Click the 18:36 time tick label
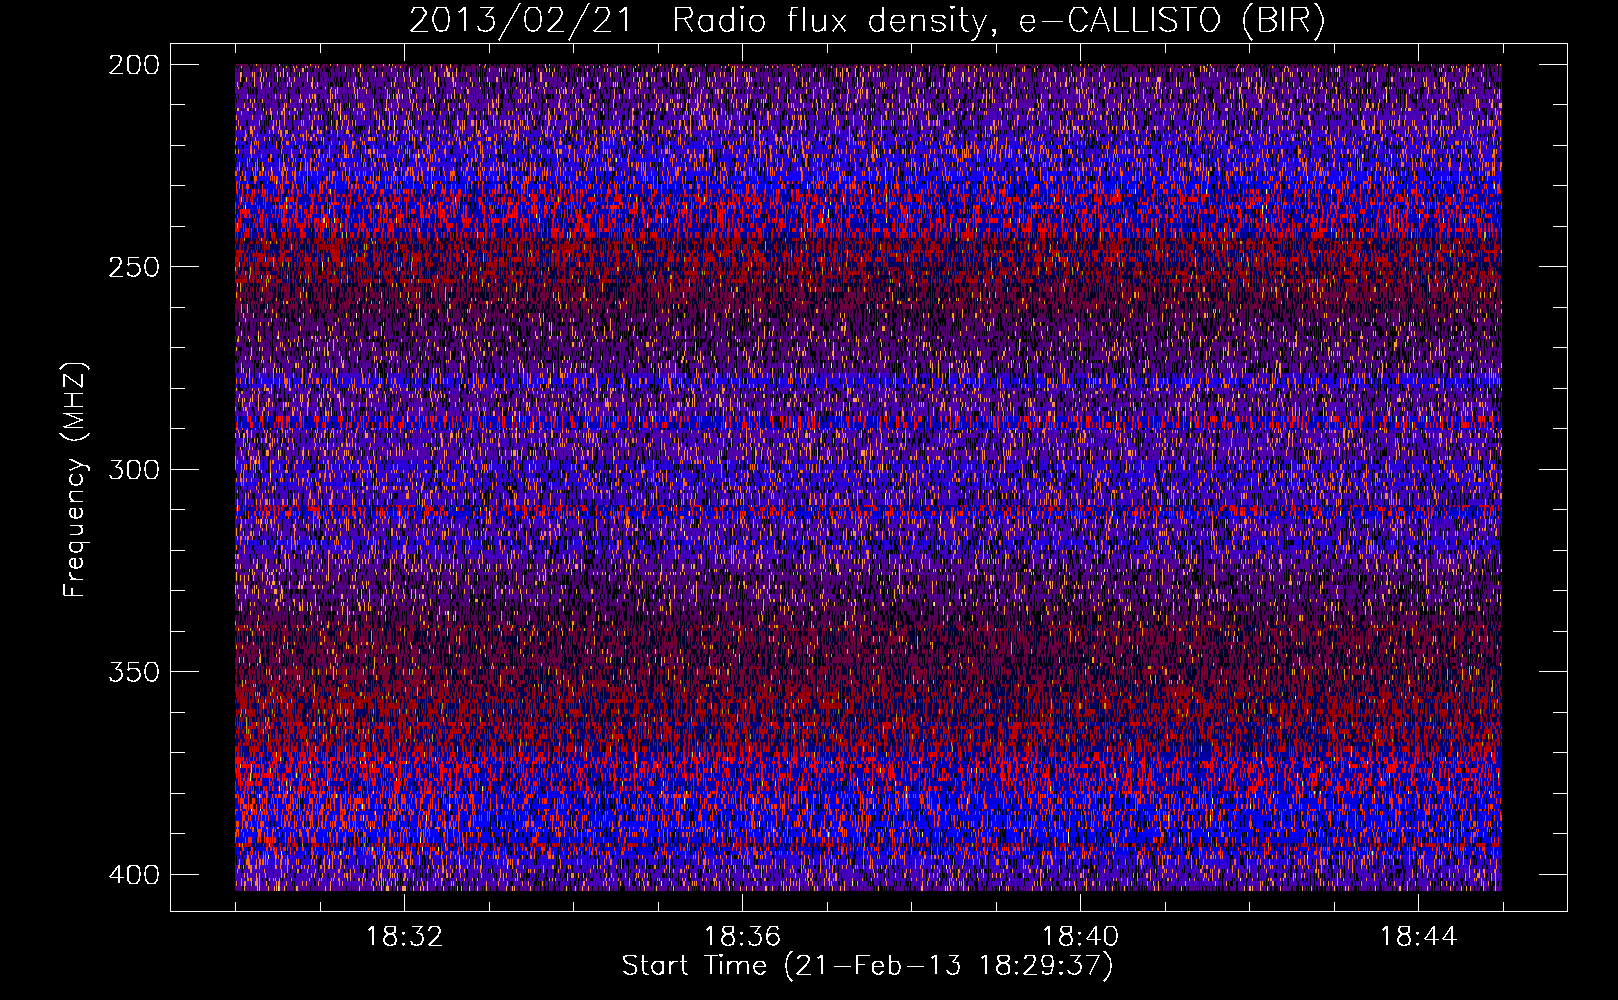Screen dimensions: 1618x1000 (x=742, y=937)
